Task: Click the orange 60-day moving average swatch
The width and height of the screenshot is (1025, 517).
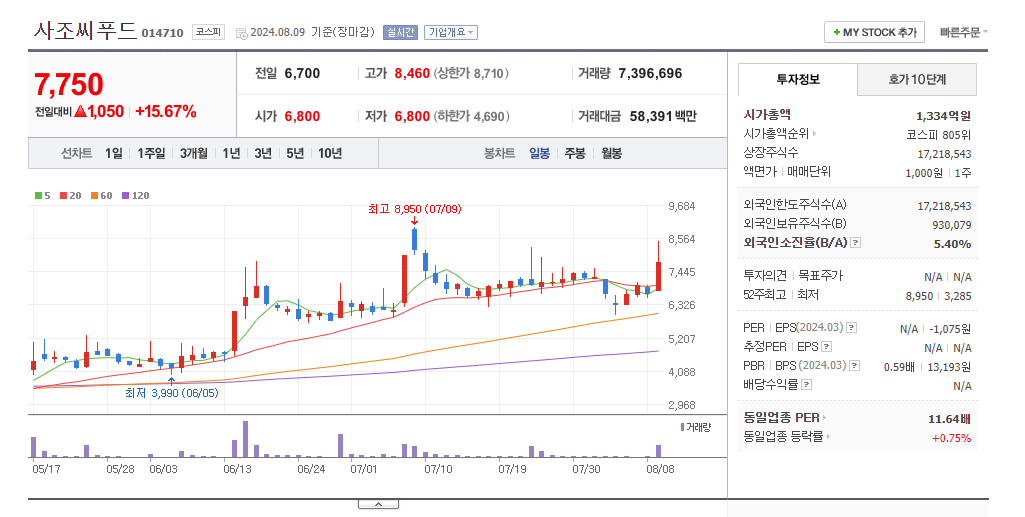Action: pos(94,195)
